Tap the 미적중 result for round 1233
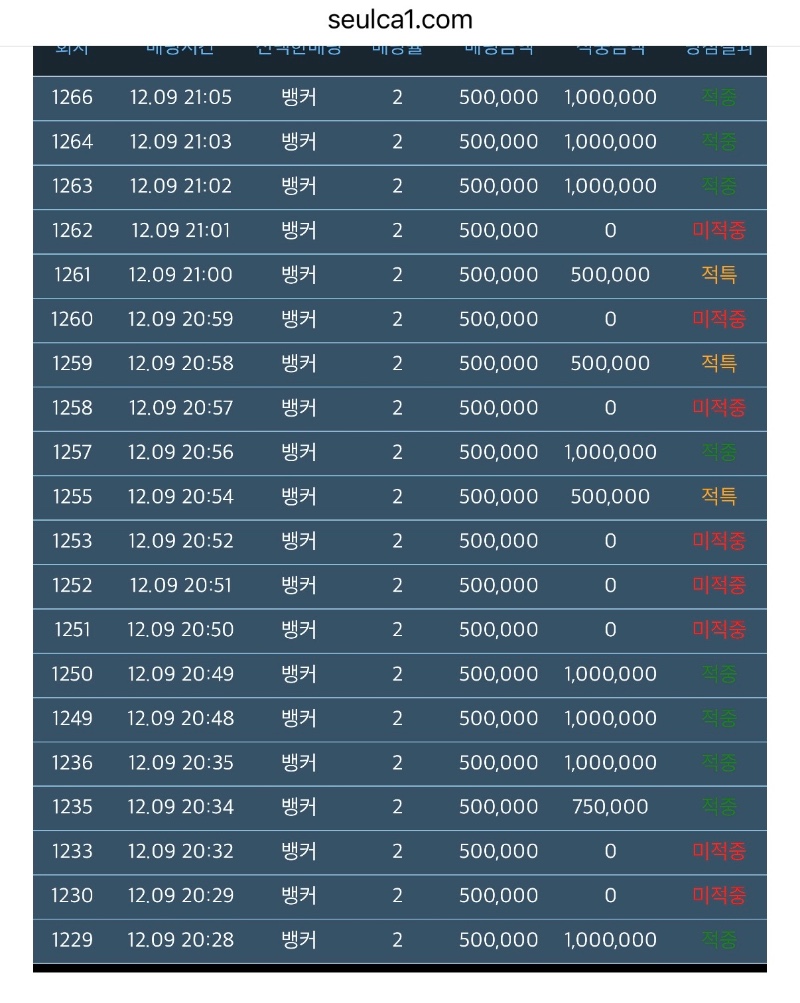Viewport: 800px width, 1003px height. (719, 851)
